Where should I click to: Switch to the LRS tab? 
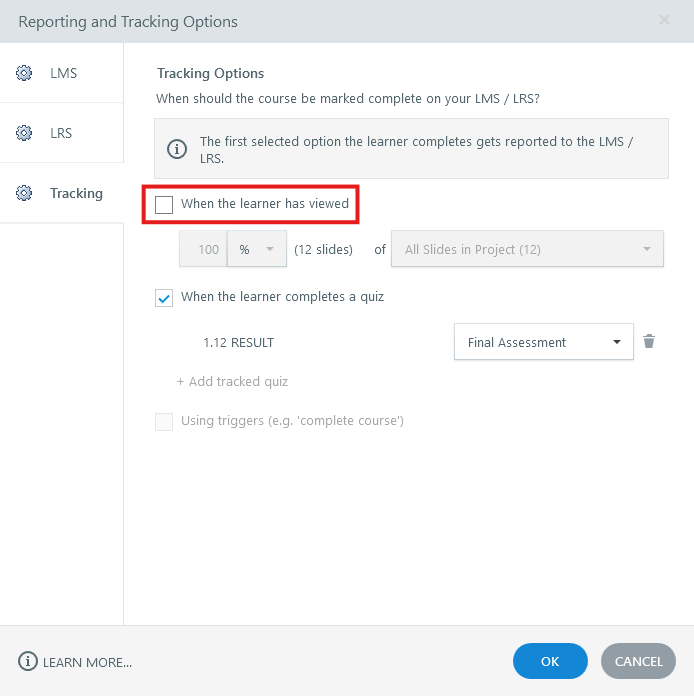tap(61, 133)
